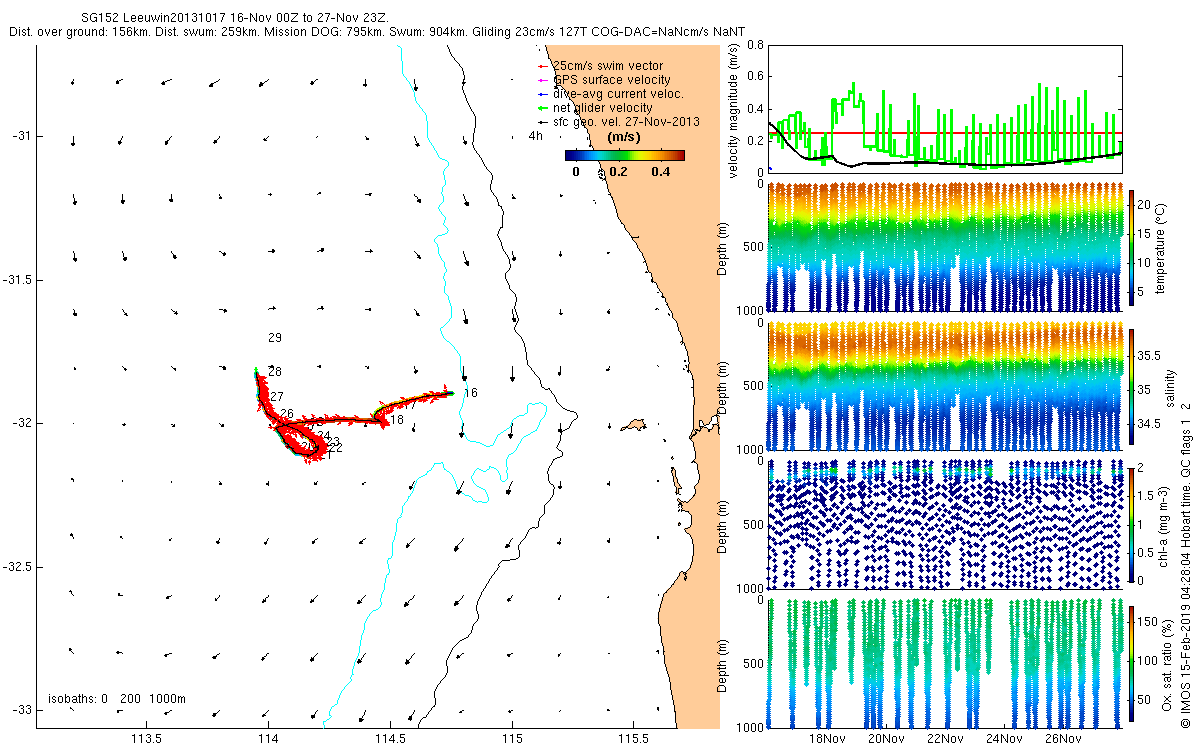Click day marker 18 on glider track
Viewport: 1200px width, 750px height.
[x=397, y=420]
